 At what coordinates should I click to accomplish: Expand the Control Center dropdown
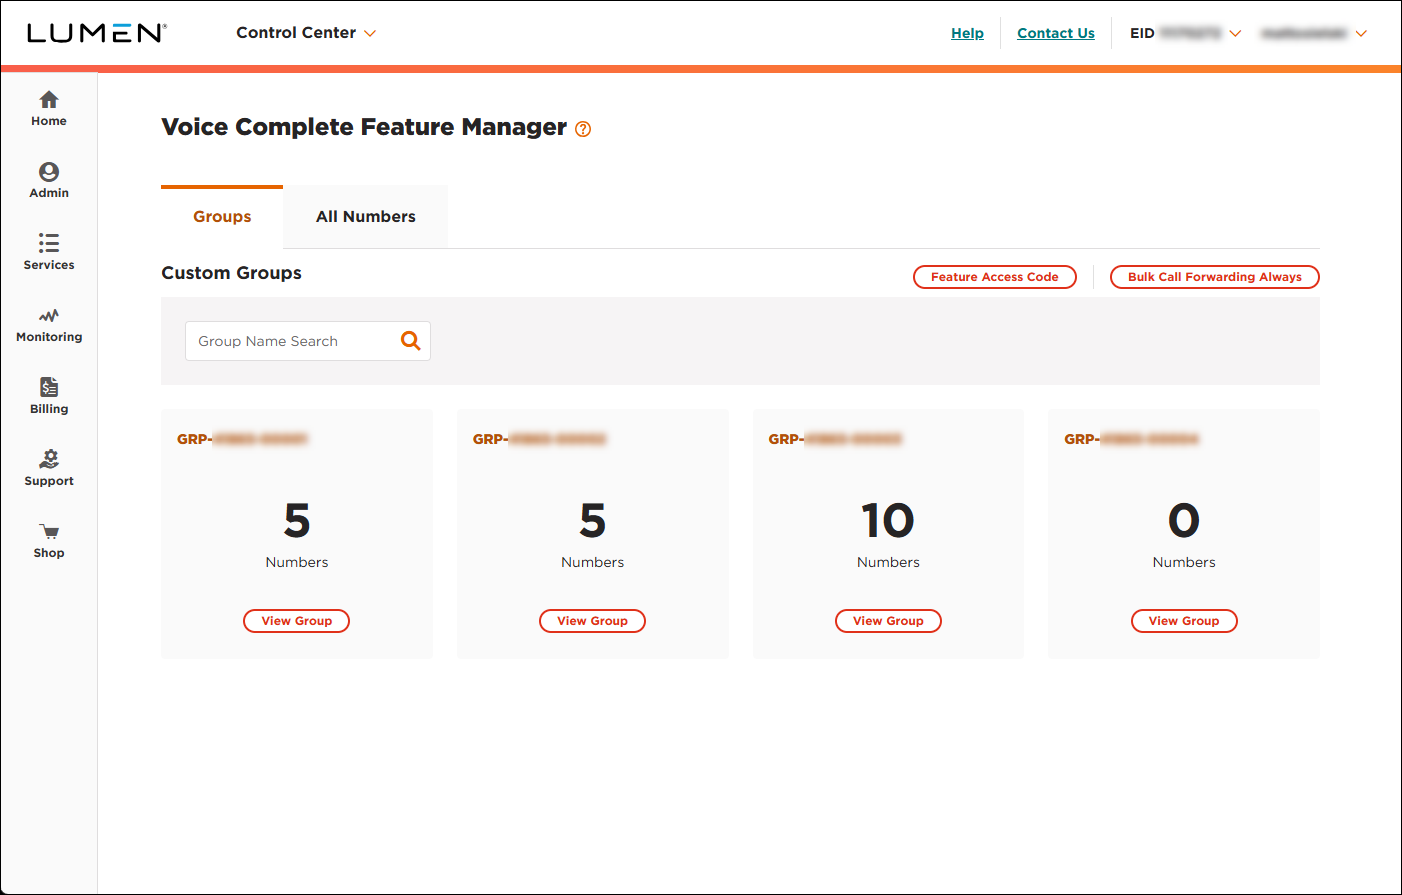pyautogui.click(x=306, y=33)
